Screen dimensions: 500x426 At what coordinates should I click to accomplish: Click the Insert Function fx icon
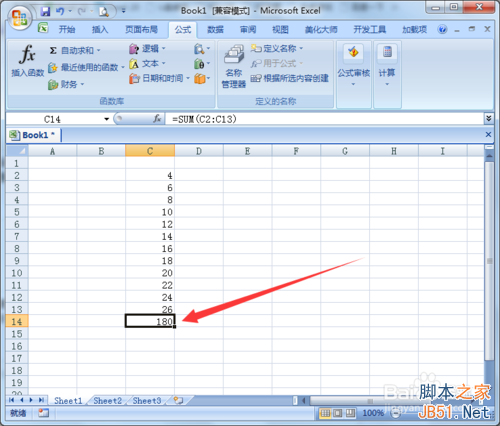(x=28, y=54)
